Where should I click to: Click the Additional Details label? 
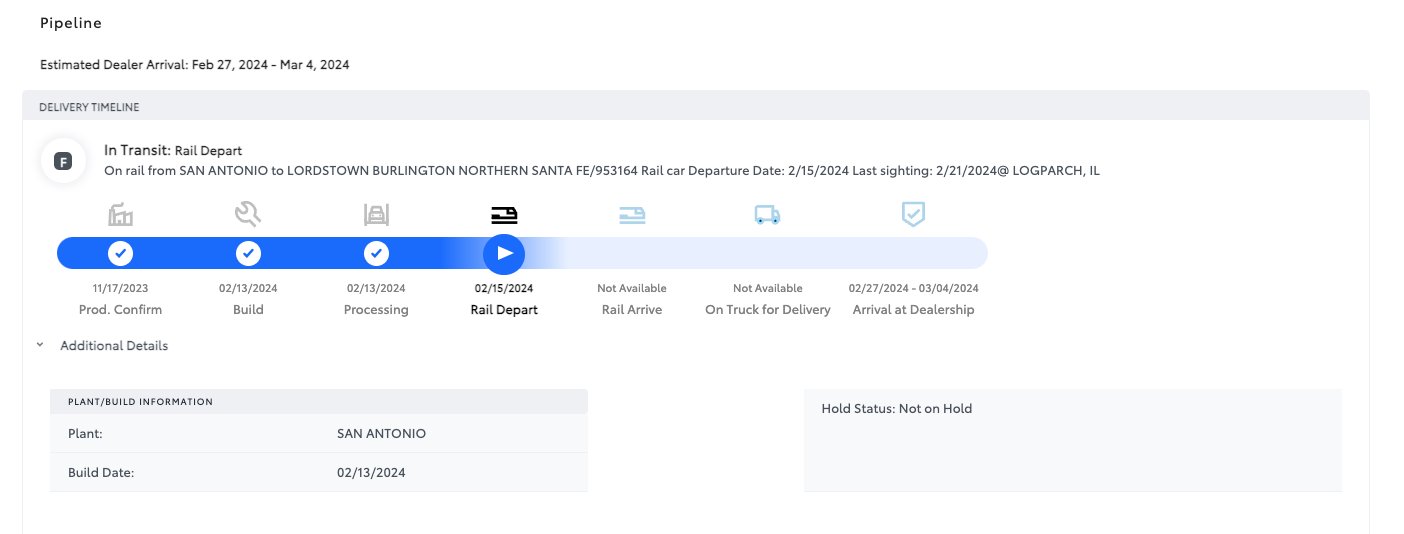[114, 346]
